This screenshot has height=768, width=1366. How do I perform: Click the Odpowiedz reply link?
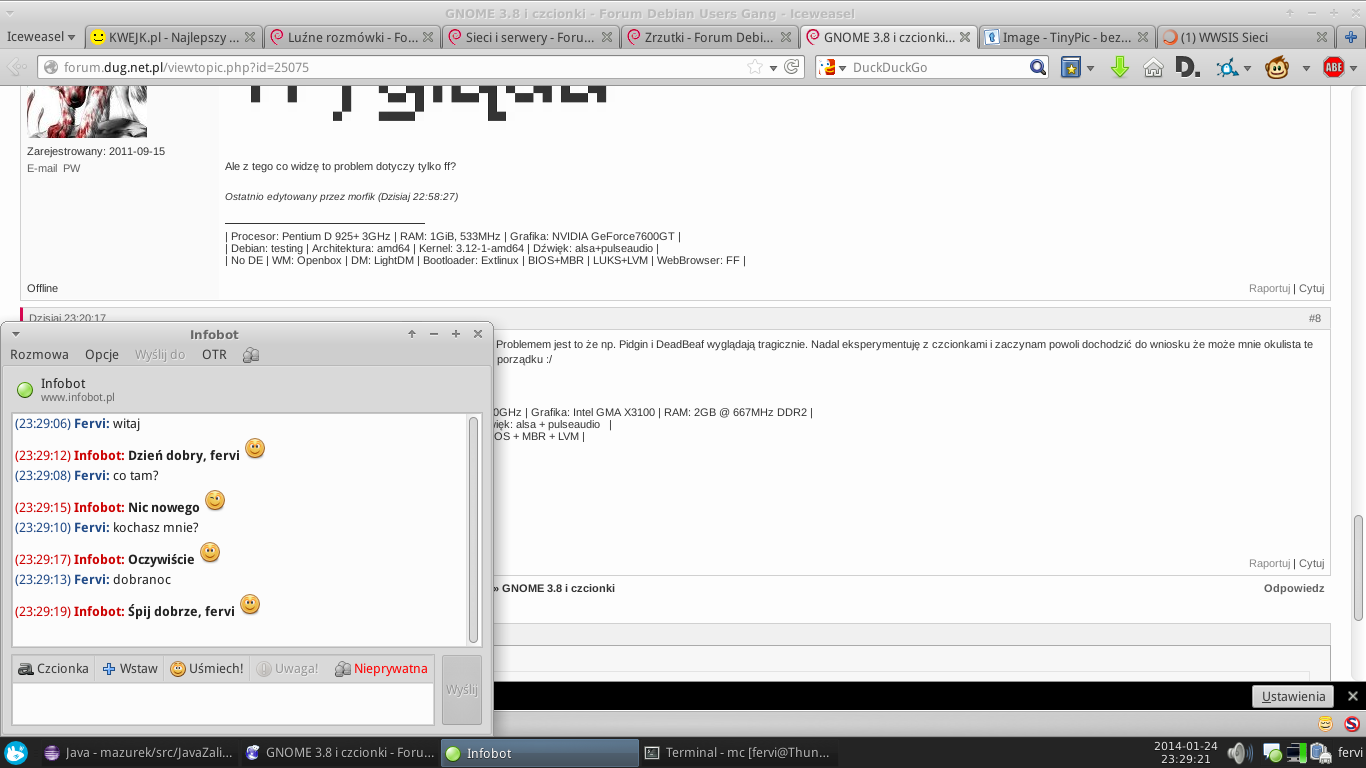pos(1293,588)
